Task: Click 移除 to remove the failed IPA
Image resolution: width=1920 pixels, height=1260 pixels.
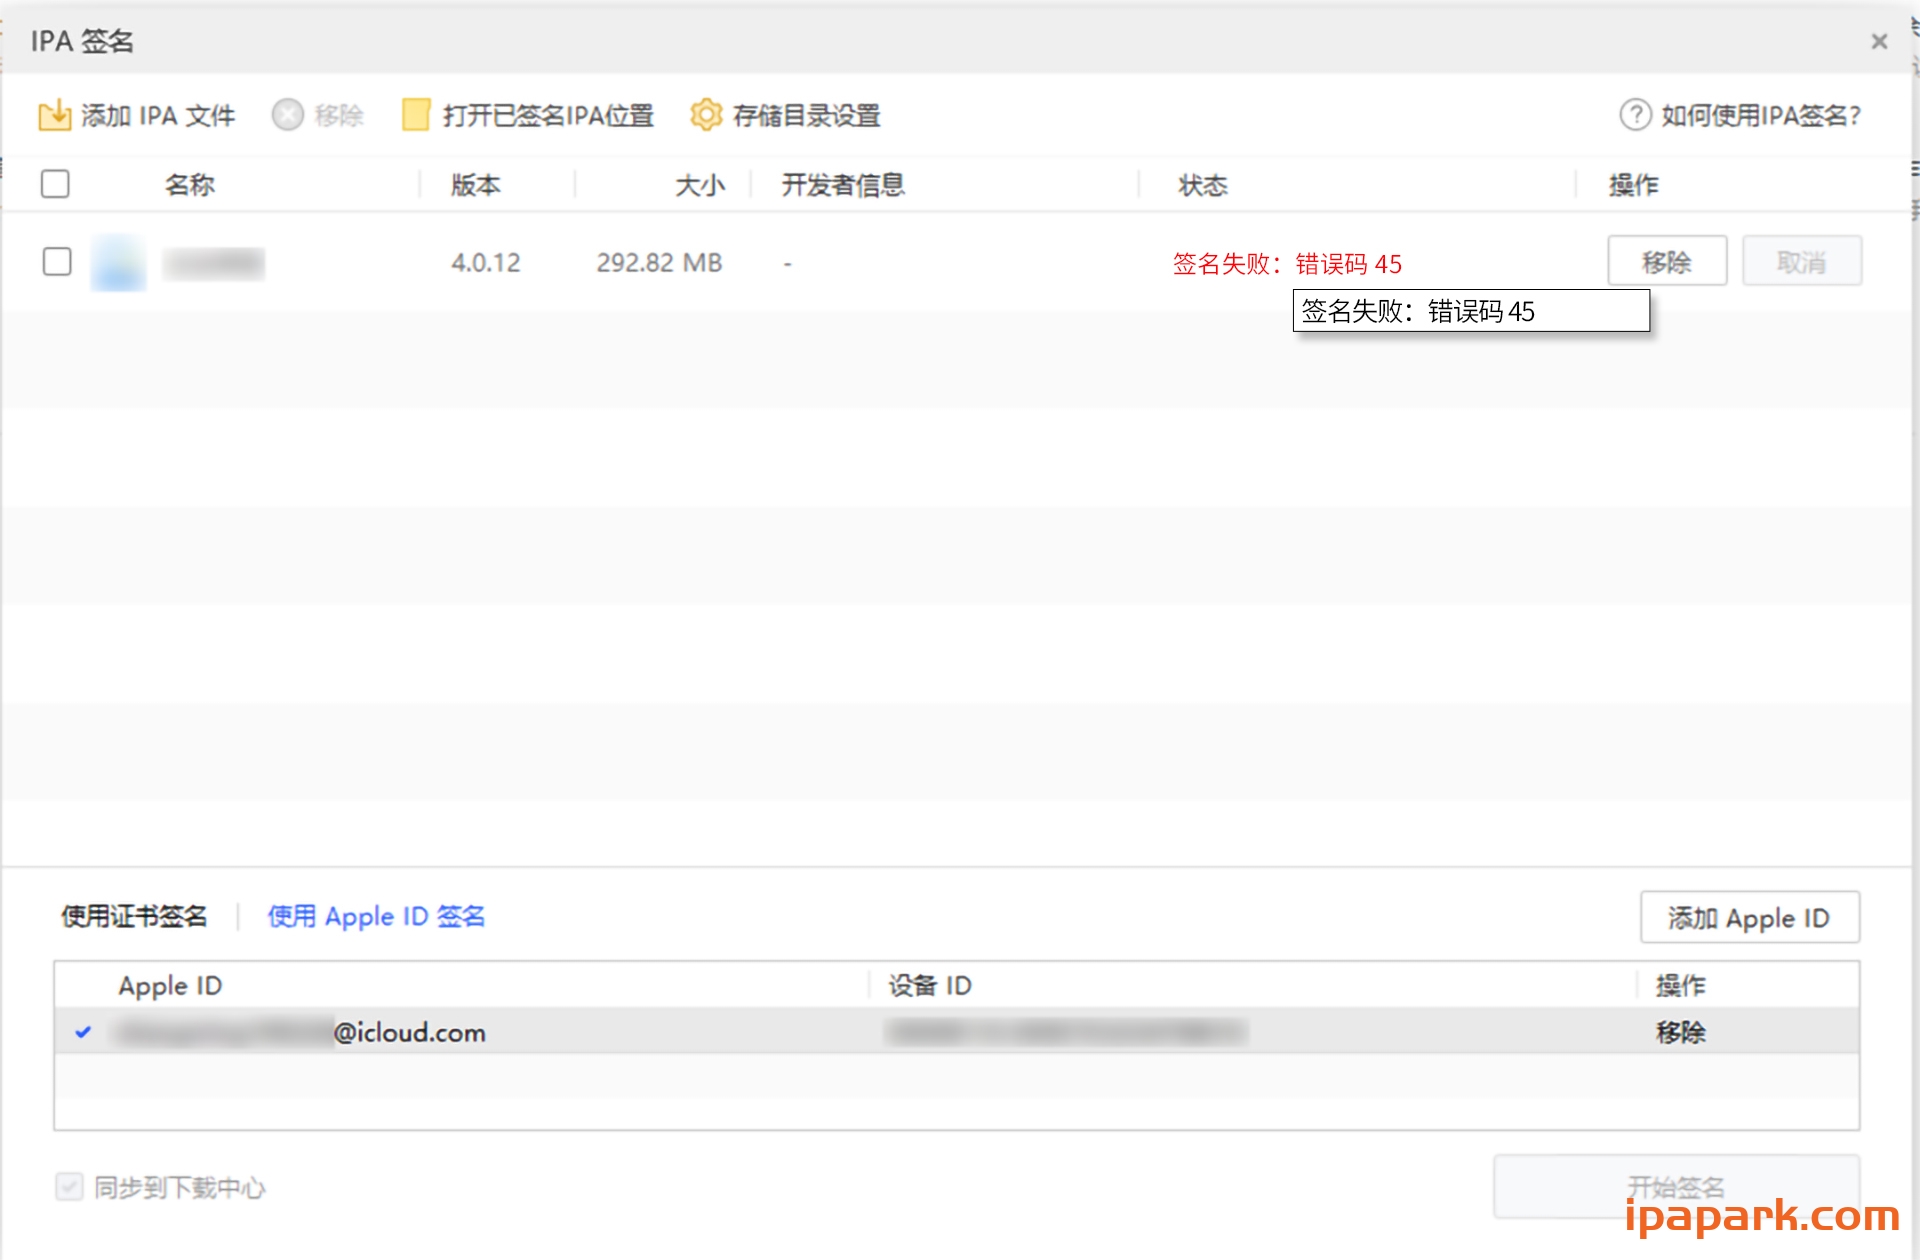Action: [x=1667, y=261]
